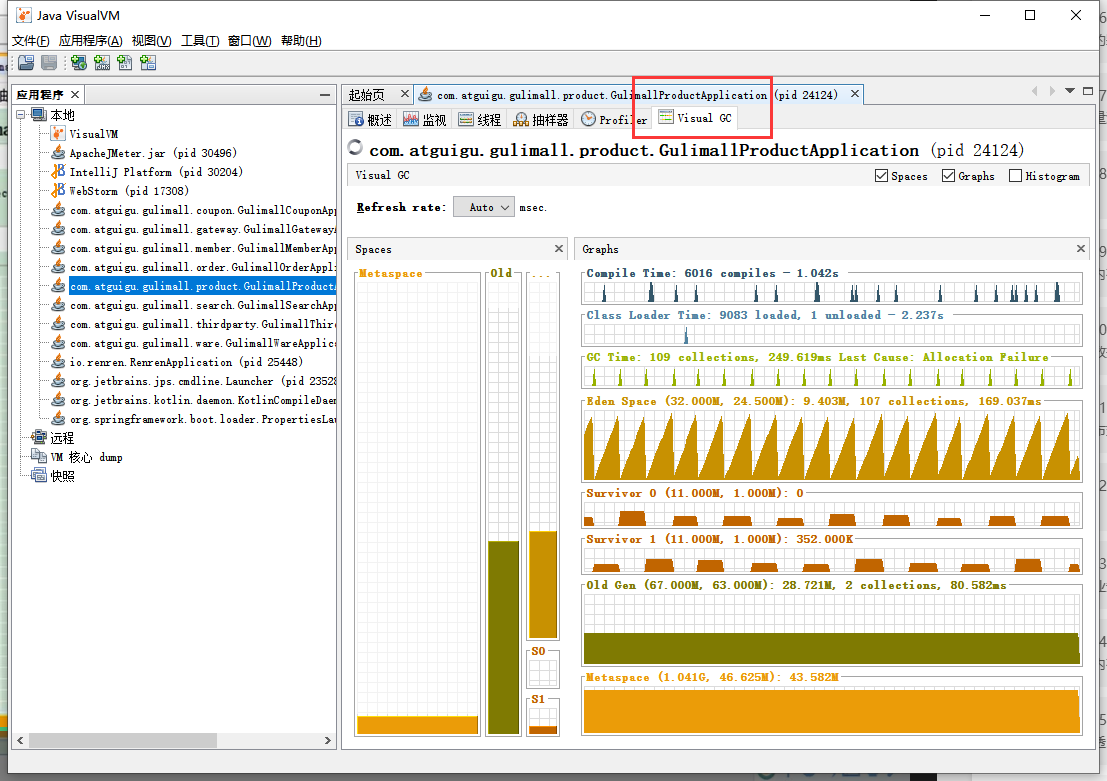Viewport: 1107px width, 781px height.
Task: Click the Profiler tab clock icon
Action: [x=589, y=119]
